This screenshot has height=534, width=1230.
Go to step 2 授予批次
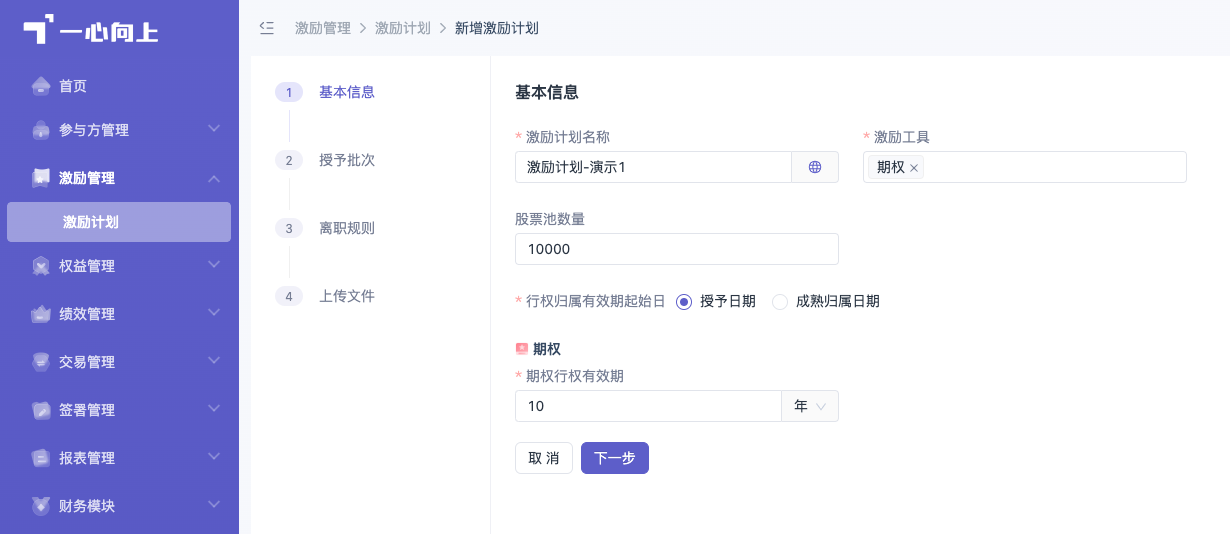point(347,160)
